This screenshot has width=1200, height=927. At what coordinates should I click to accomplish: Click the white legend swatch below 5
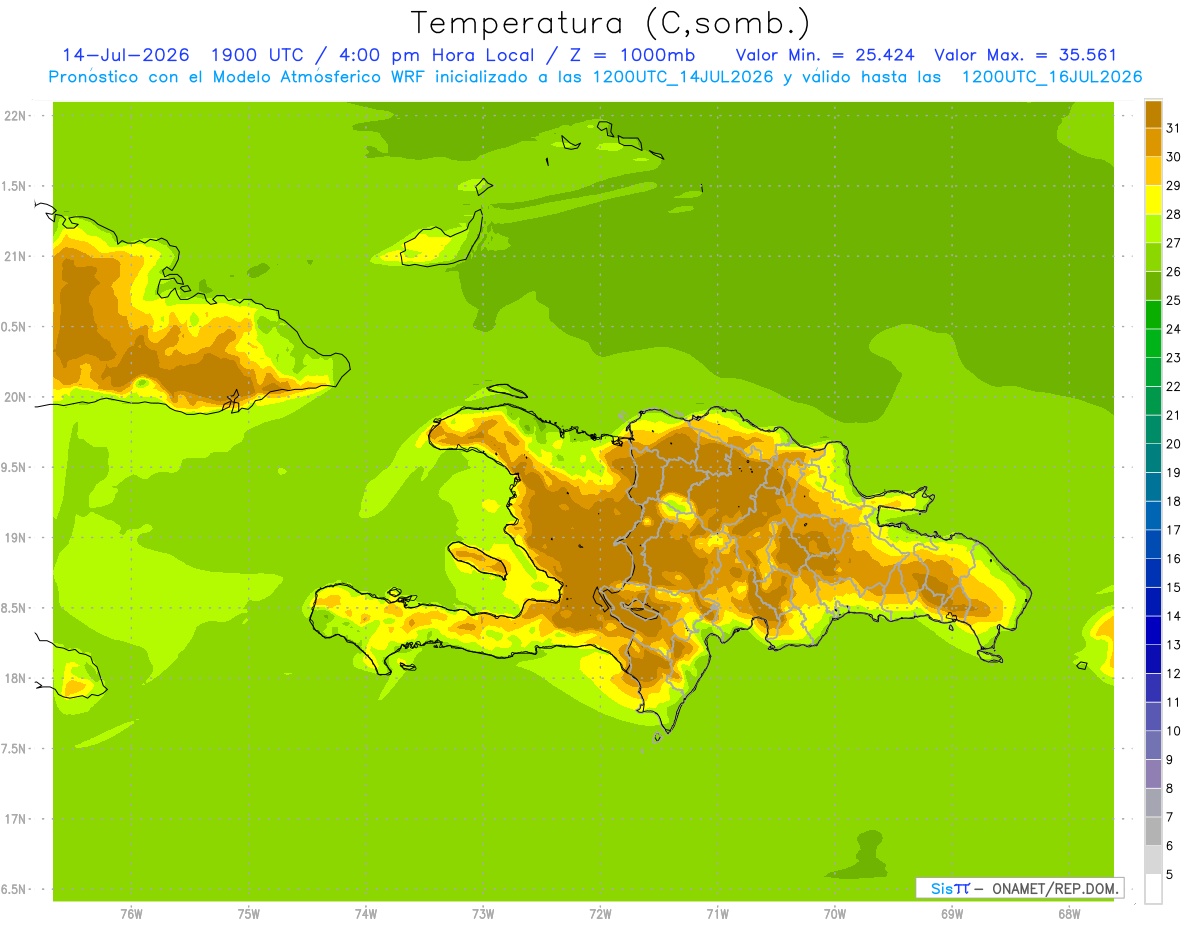click(x=1153, y=889)
